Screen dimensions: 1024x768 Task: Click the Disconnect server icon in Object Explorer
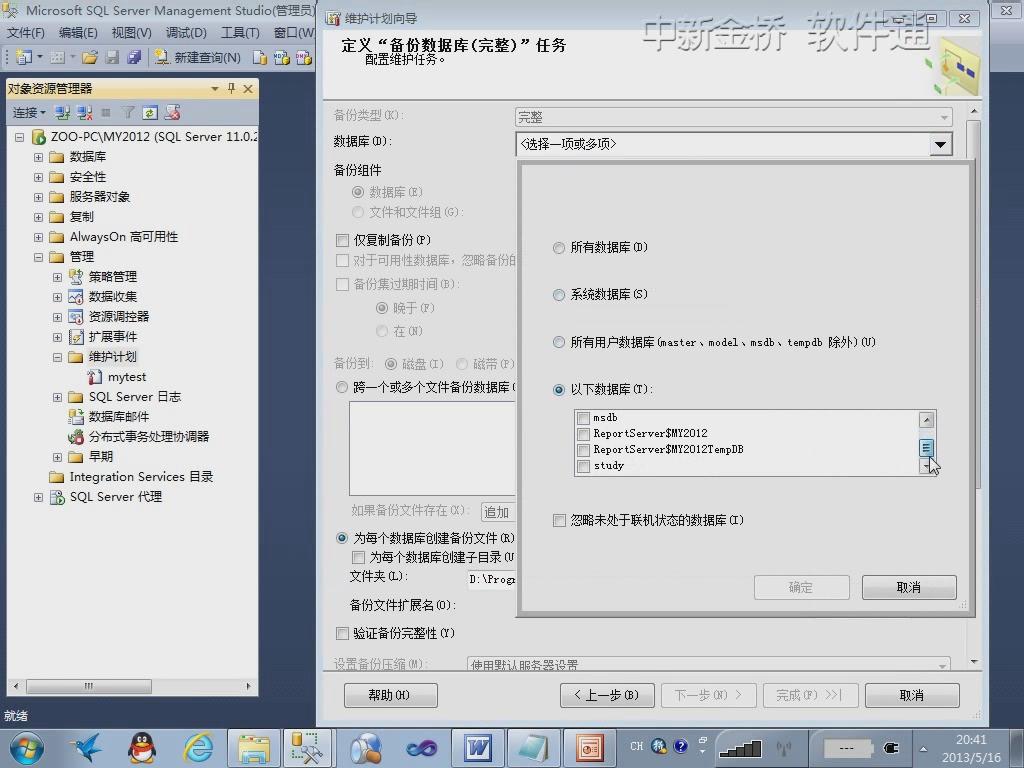pos(84,113)
